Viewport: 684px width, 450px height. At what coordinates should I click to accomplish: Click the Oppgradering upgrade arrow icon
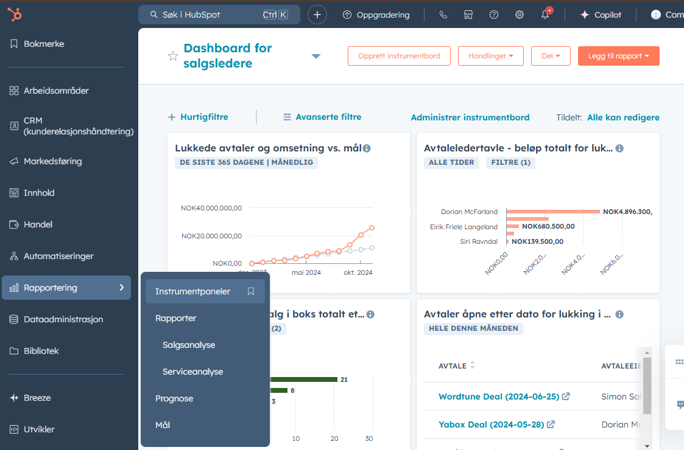click(347, 15)
